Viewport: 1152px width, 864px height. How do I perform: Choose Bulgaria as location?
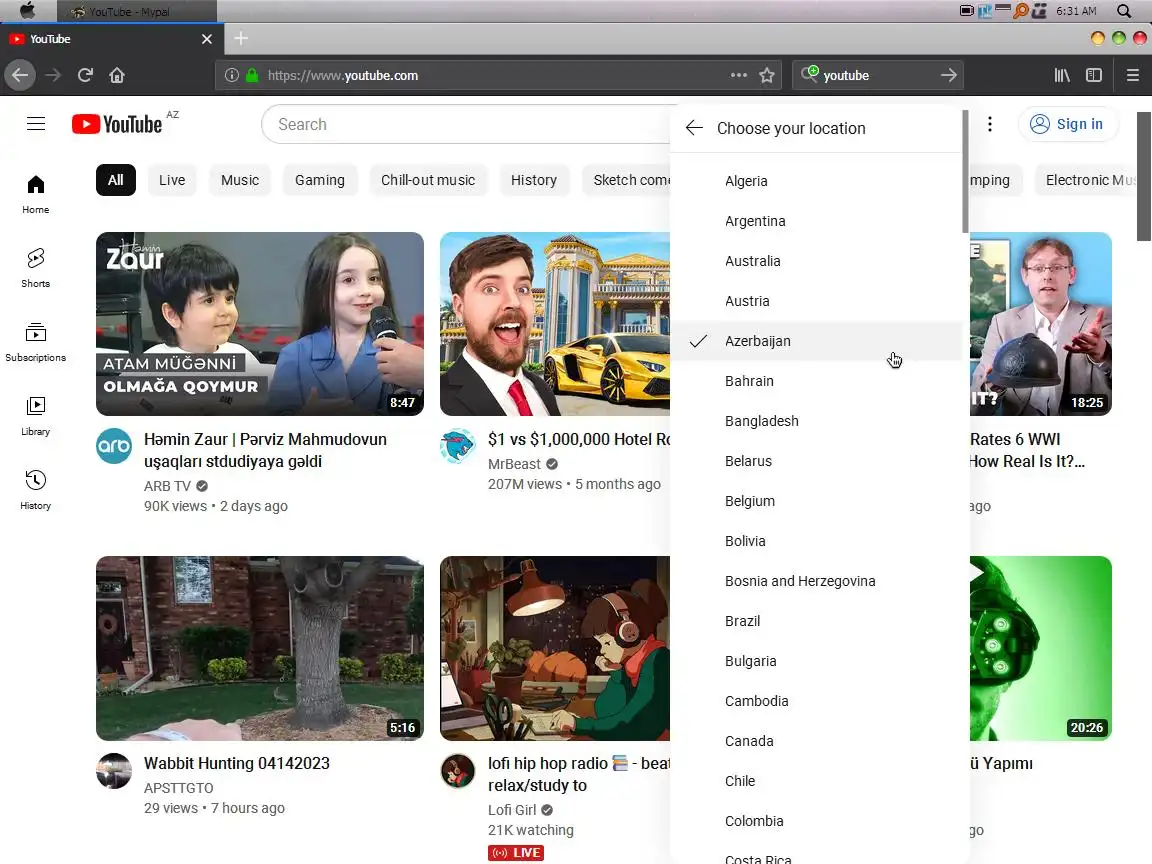816,661
